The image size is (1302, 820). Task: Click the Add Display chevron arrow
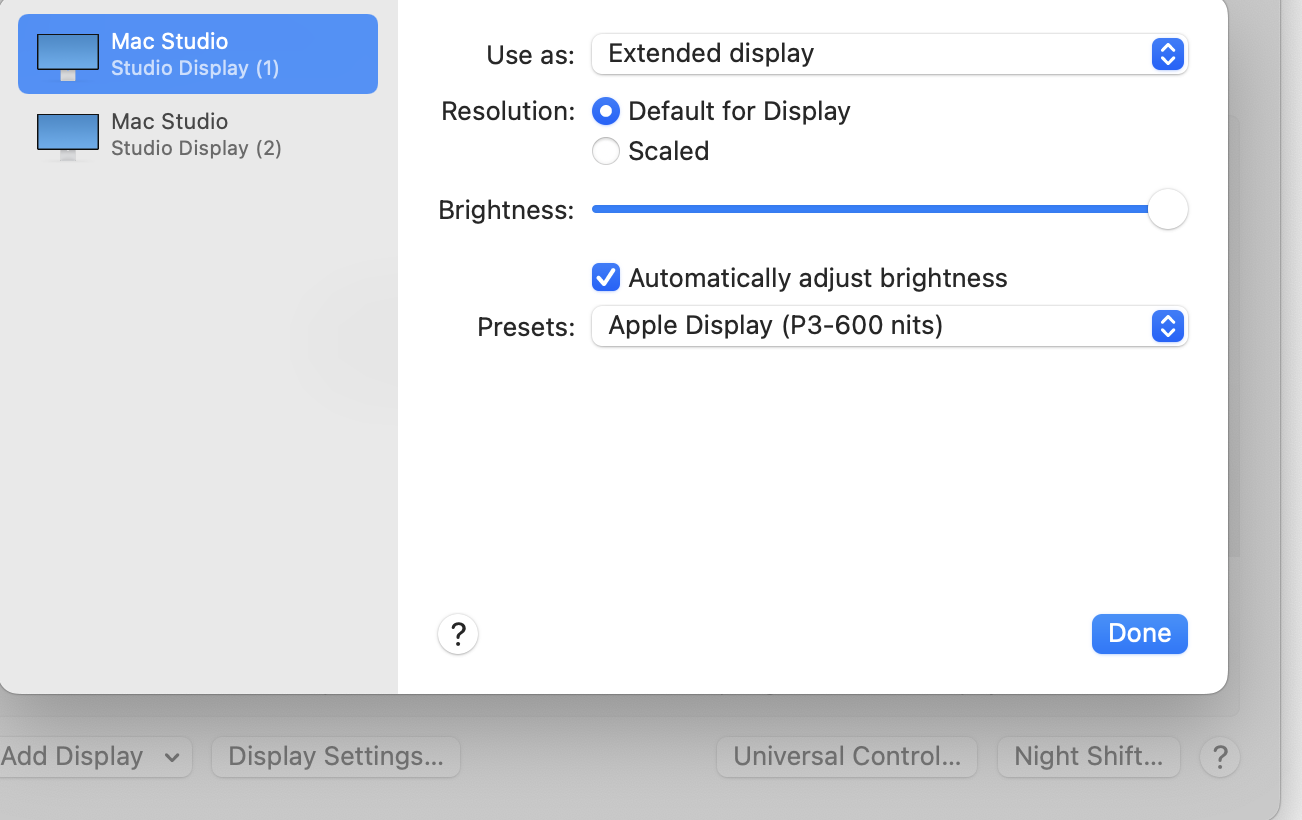172,757
